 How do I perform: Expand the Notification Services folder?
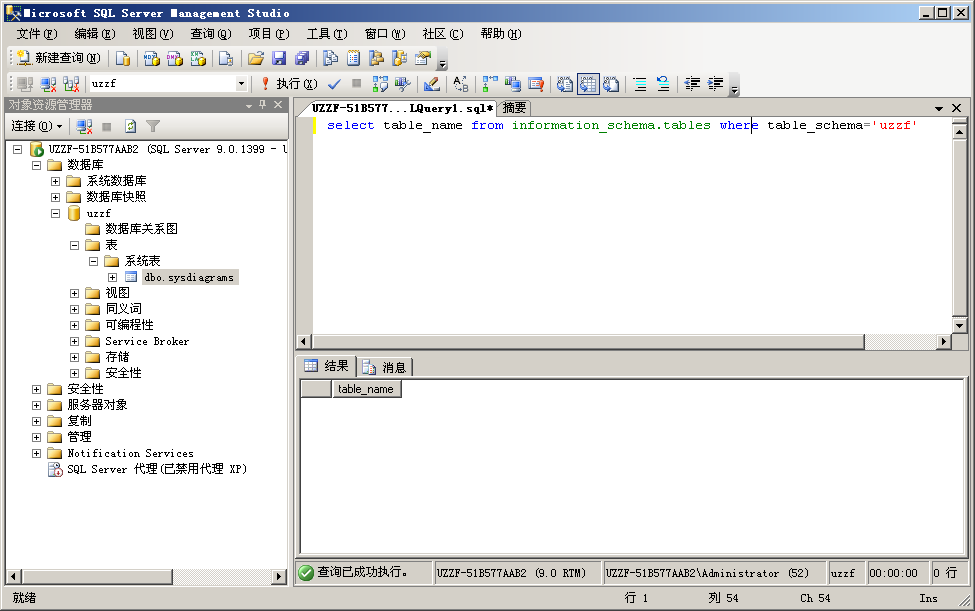click(x=37, y=454)
